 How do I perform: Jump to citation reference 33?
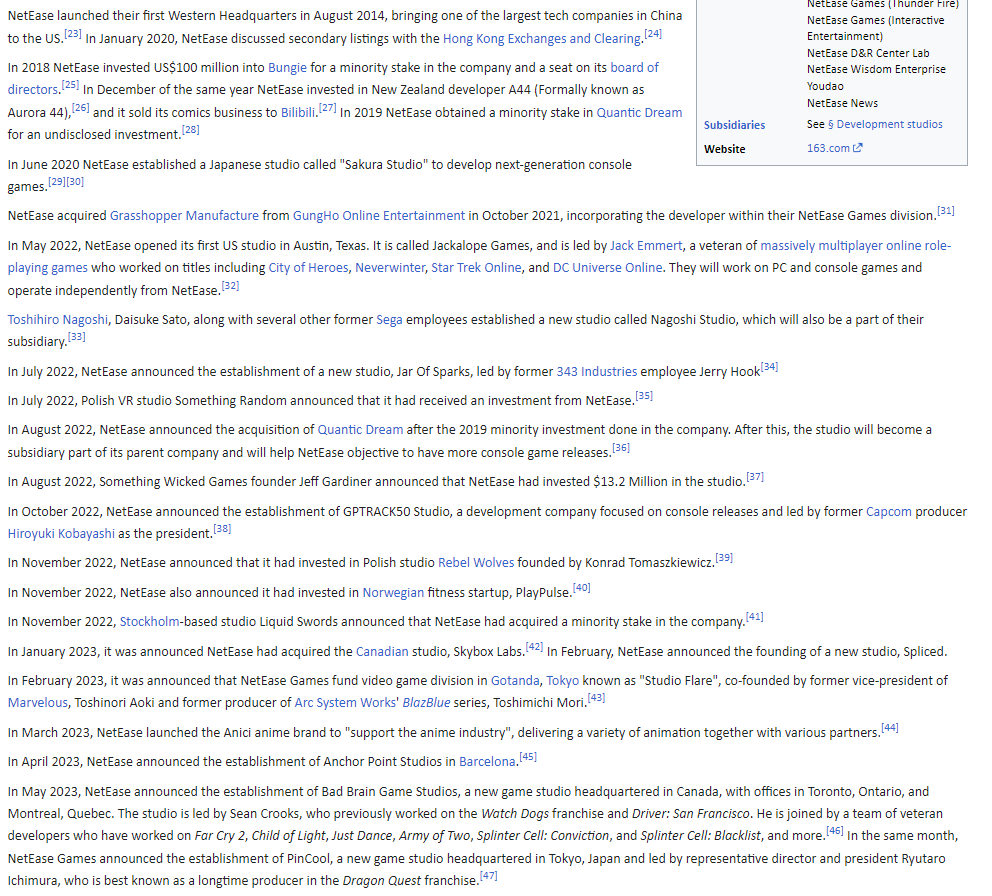pos(77,337)
